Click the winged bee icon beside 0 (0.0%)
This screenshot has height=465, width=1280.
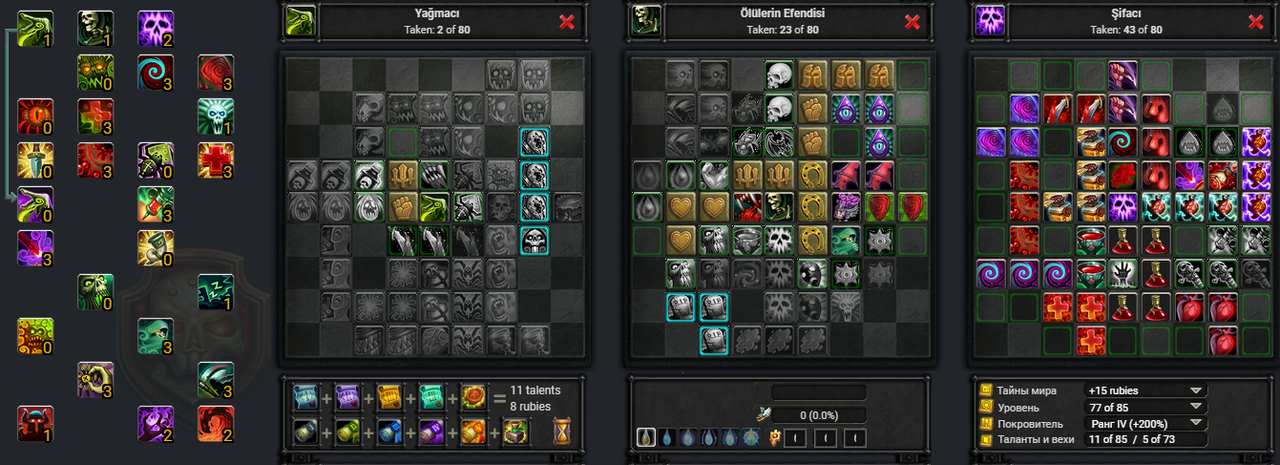pyautogui.click(x=762, y=414)
